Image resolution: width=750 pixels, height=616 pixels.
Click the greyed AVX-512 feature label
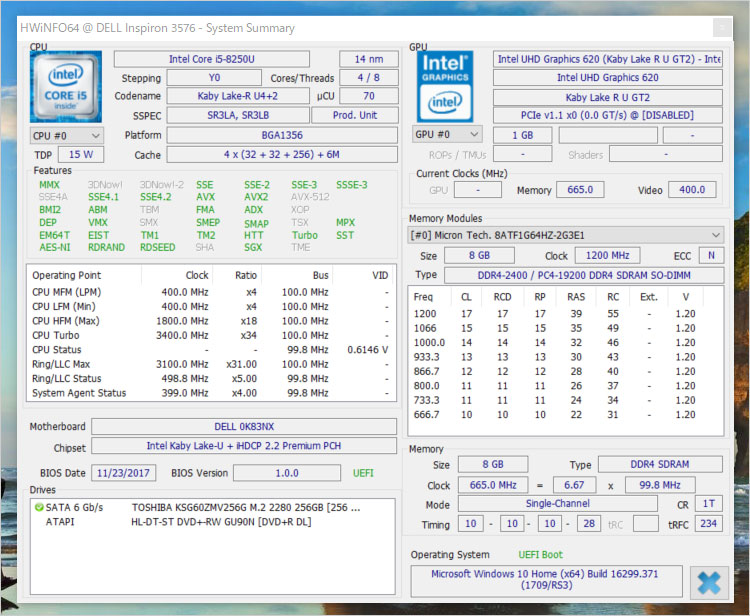[x=310, y=197]
